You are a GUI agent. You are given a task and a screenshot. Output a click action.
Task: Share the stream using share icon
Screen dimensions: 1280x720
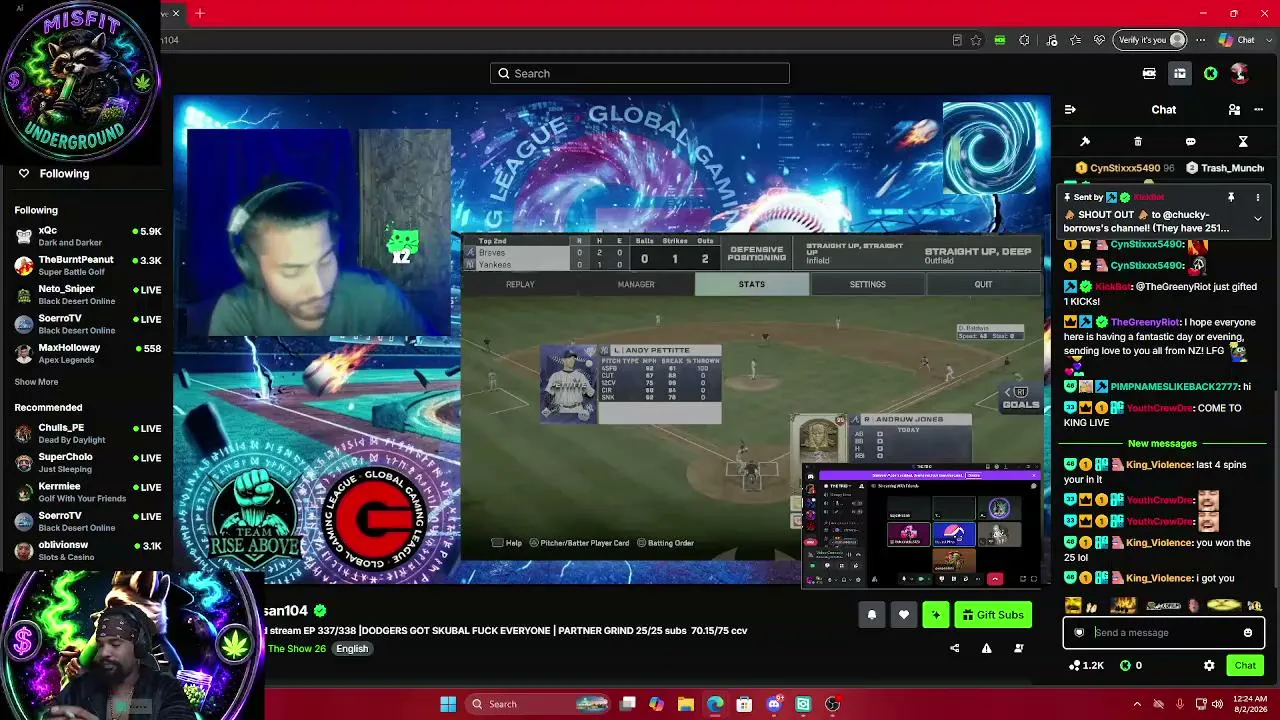point(954,648)
